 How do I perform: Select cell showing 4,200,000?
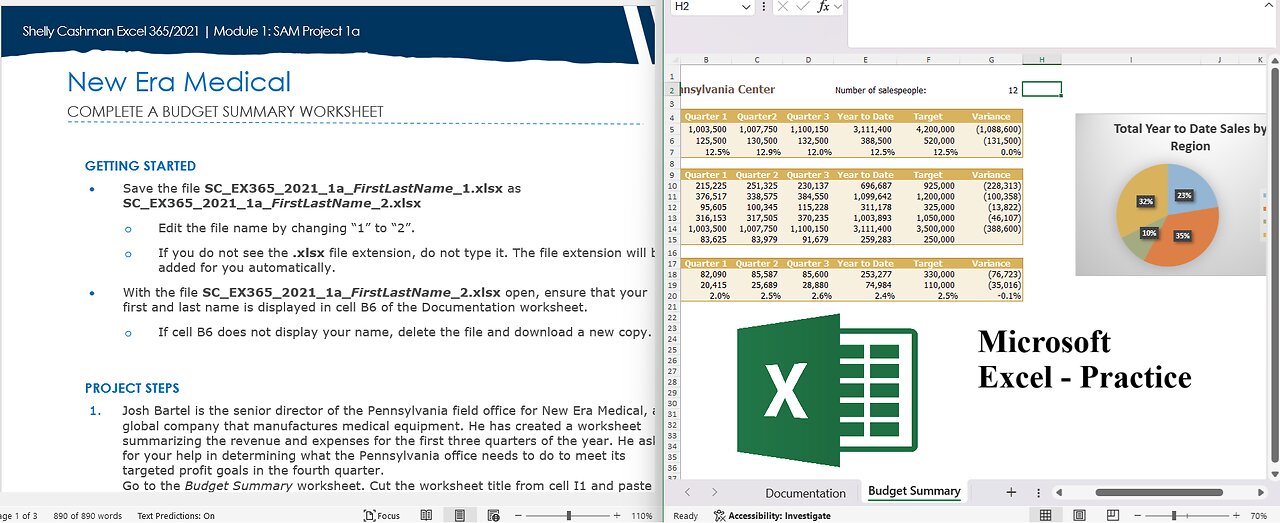click(929, 129)
